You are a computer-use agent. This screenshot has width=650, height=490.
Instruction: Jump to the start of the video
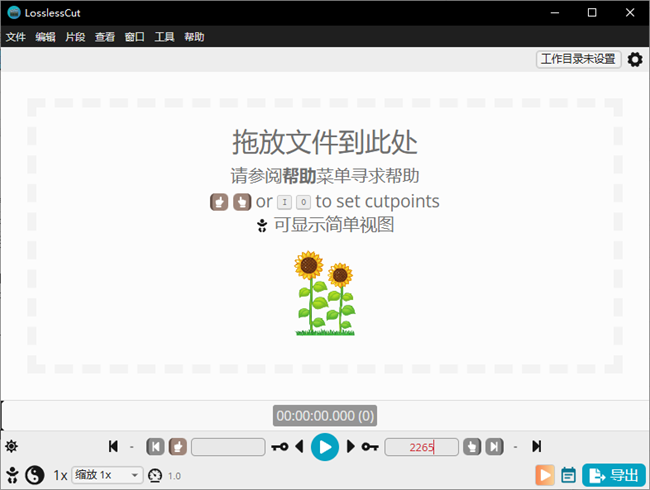(x=113, y=447)
